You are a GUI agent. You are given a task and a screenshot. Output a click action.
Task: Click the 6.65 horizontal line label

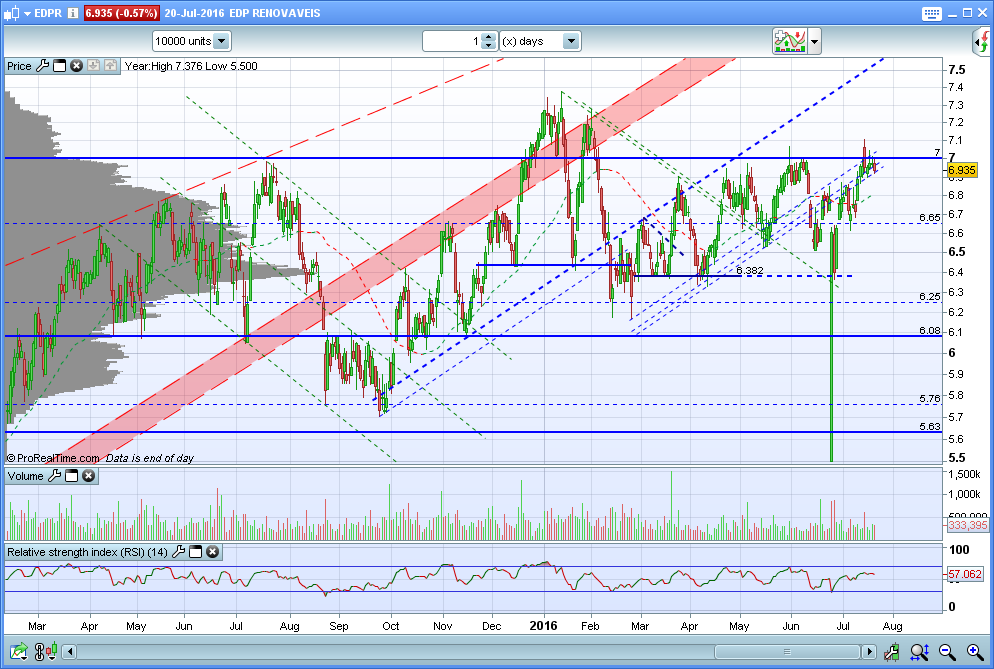pos(929,218)
